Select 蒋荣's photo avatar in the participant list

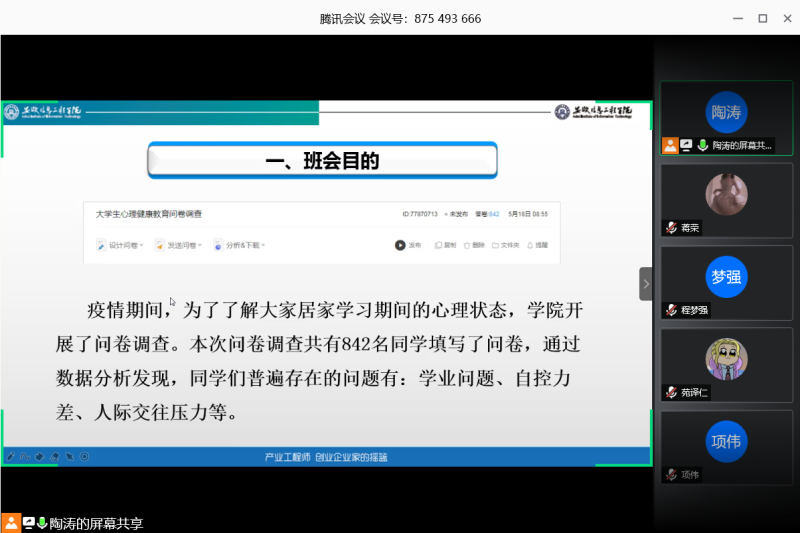pyautogui.click(x=727, y=194)
